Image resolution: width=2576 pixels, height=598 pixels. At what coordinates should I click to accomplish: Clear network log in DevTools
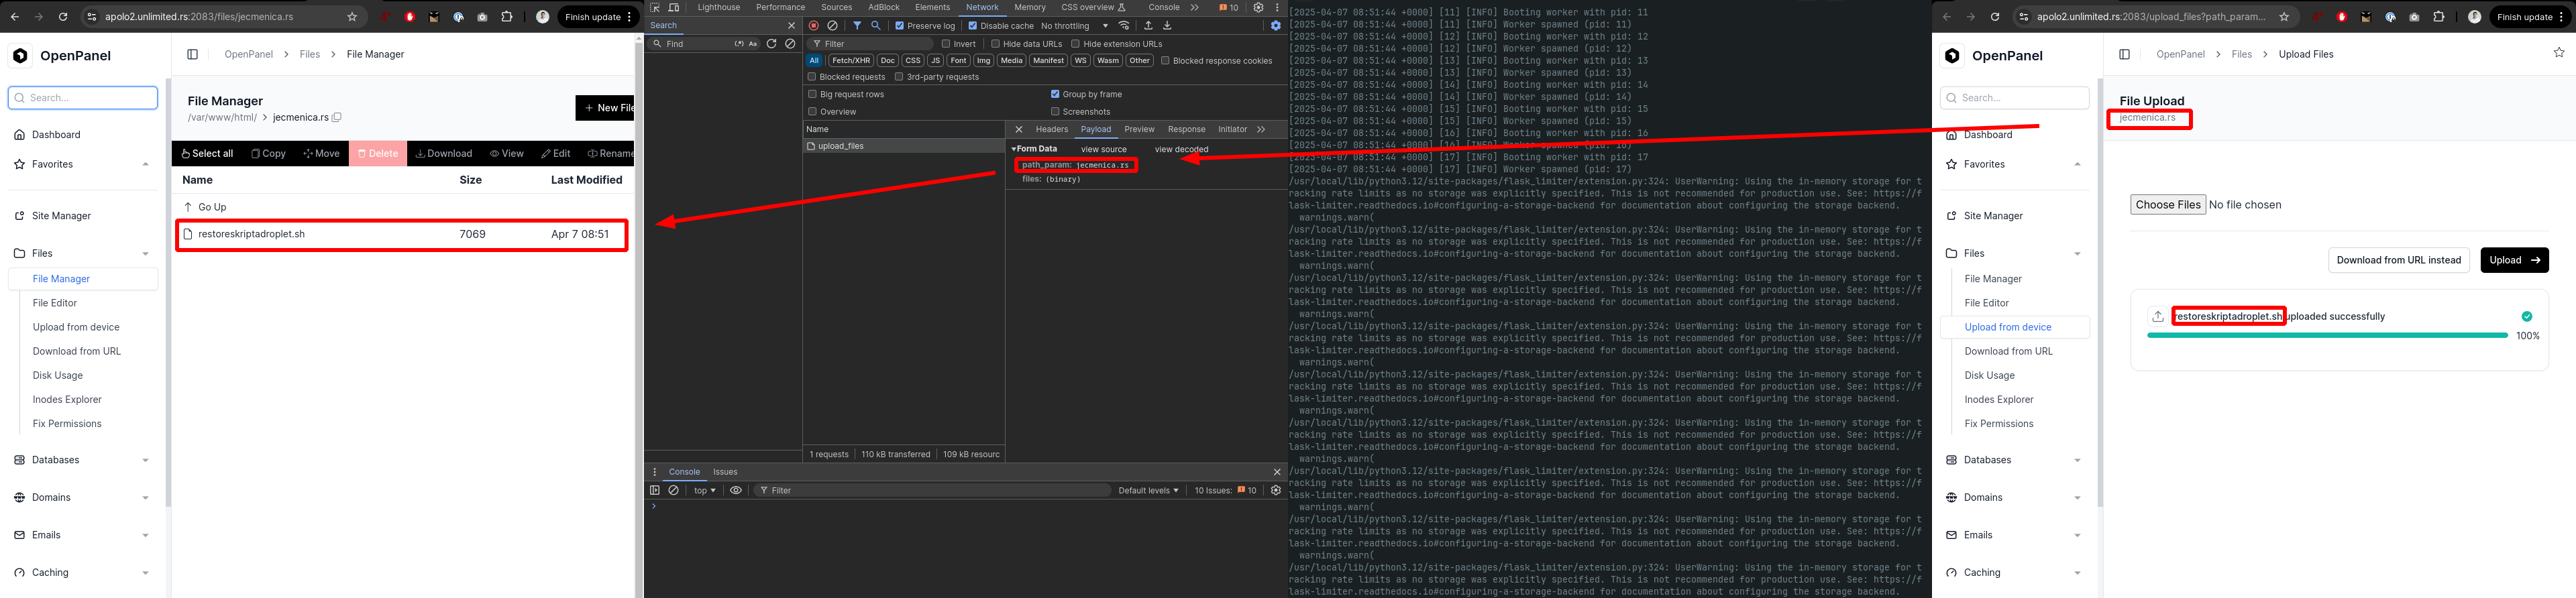833,26
